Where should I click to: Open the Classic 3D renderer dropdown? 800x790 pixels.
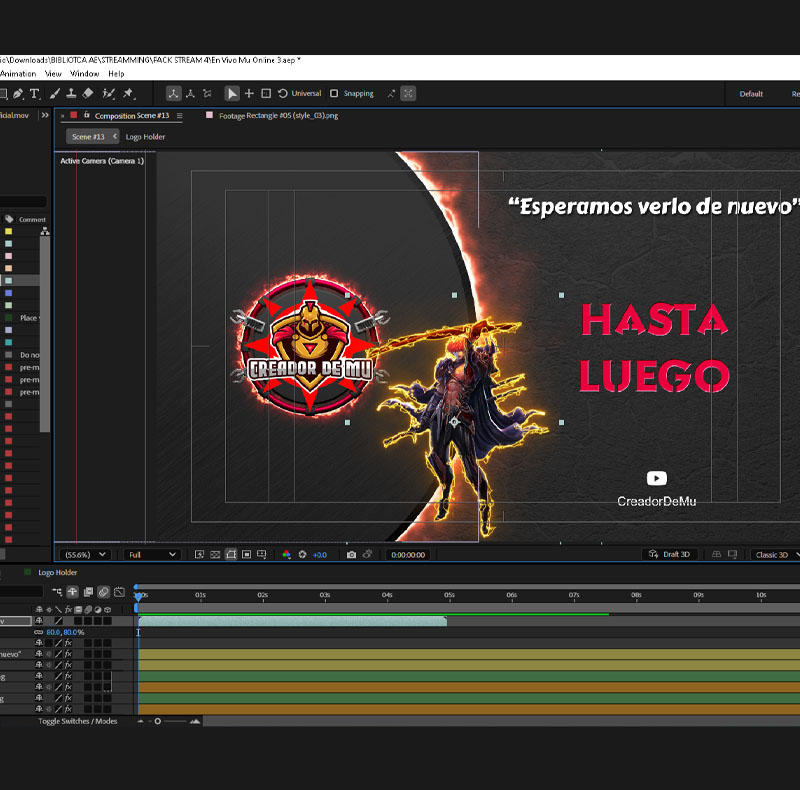(x=776, y=555)
